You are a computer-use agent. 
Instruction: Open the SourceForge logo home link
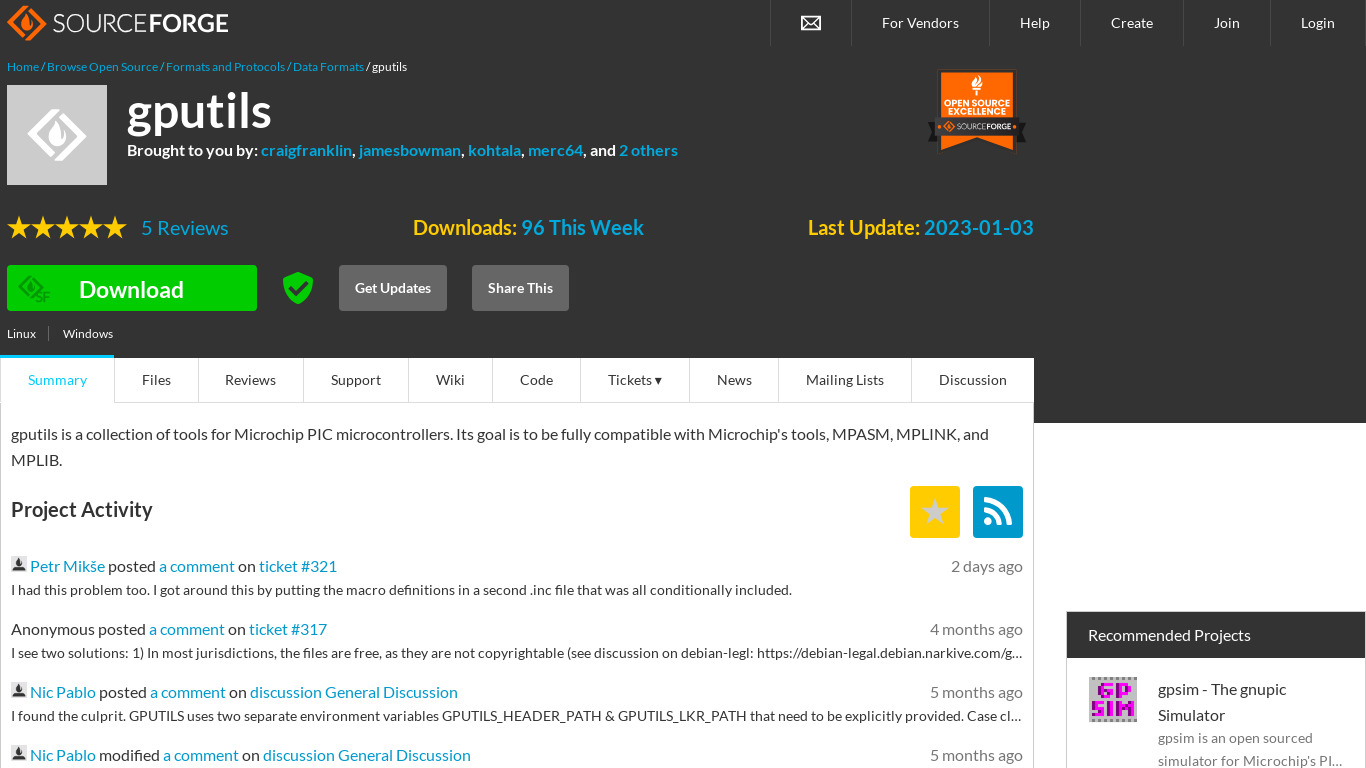click(118, 22)
